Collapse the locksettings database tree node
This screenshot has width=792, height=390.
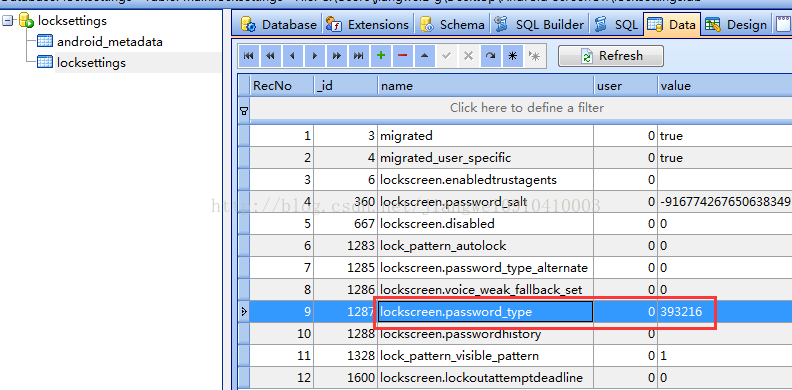tap(8, 21)
